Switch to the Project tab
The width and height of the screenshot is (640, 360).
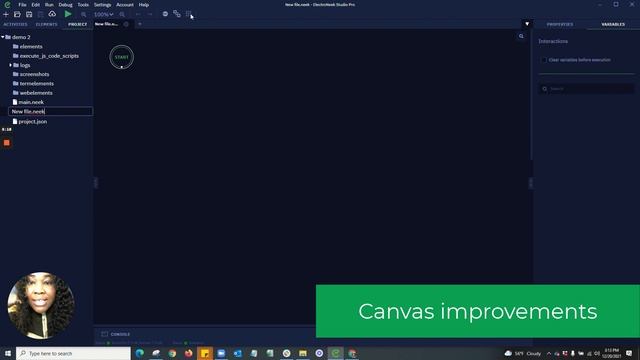pyautogui.click(x=78, y=24)
